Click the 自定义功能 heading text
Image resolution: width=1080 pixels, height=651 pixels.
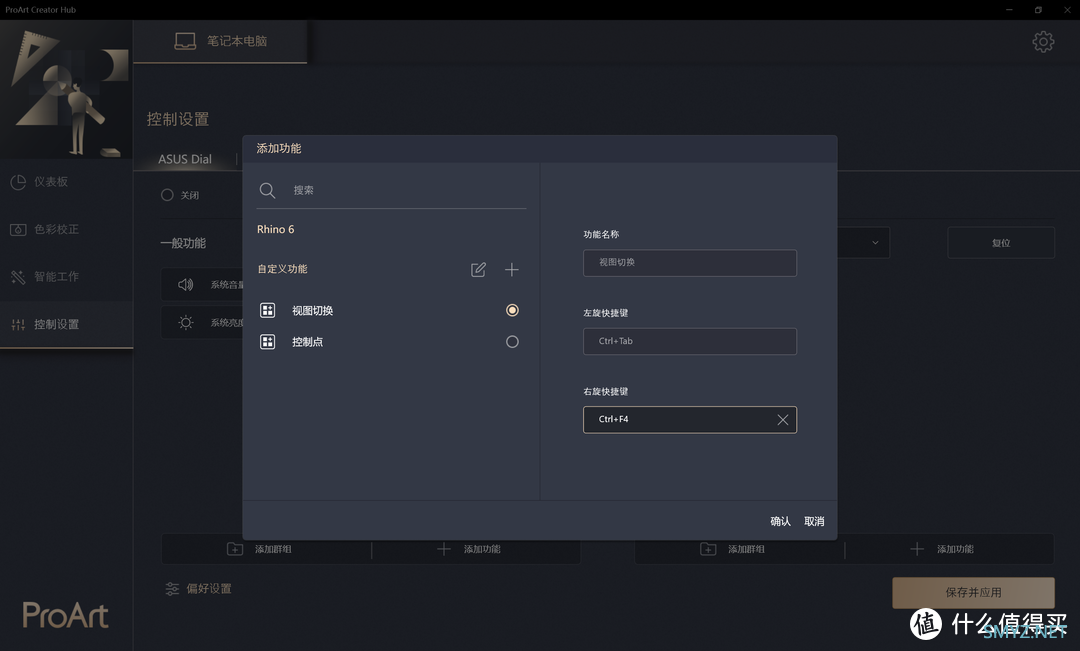(282, 269)
